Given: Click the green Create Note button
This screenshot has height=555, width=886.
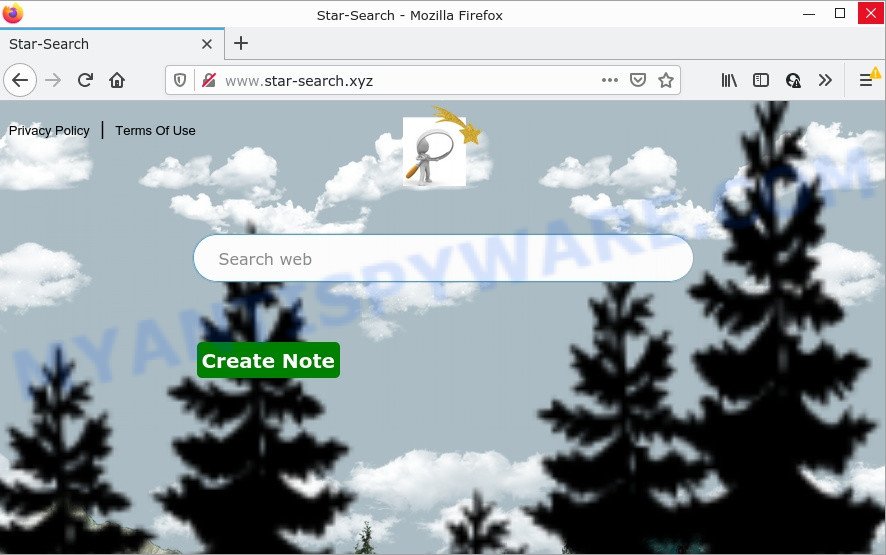Looking at the screenshot, I should [268, 360].
